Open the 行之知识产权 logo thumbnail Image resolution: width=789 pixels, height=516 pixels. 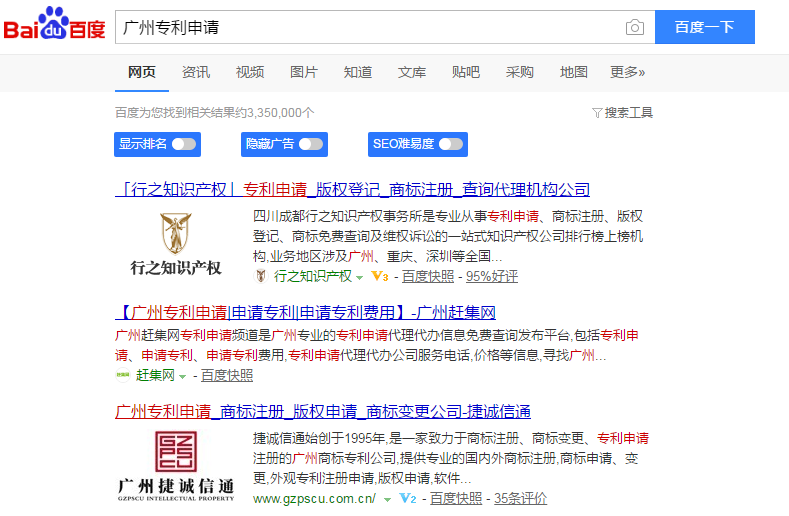[x=176, y=244]
